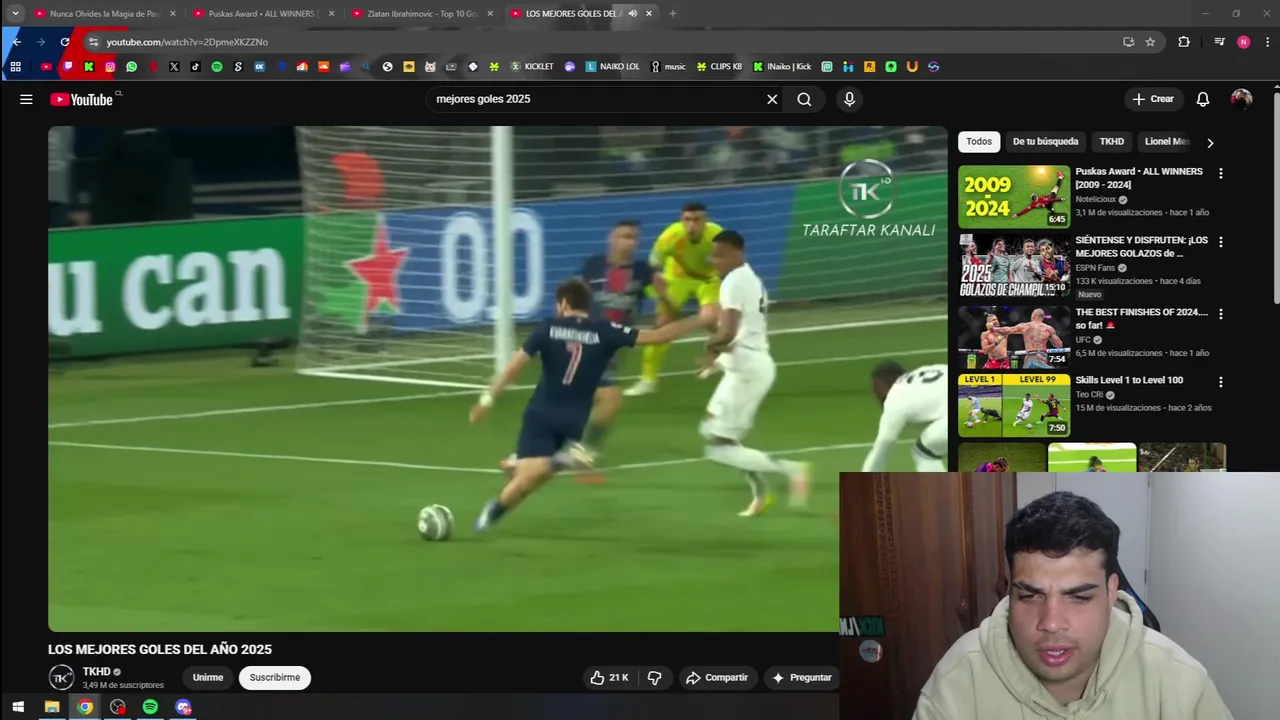Click the Suscribirme button
This screenshot has height=720, width=1280.
(x=275, y=677)
